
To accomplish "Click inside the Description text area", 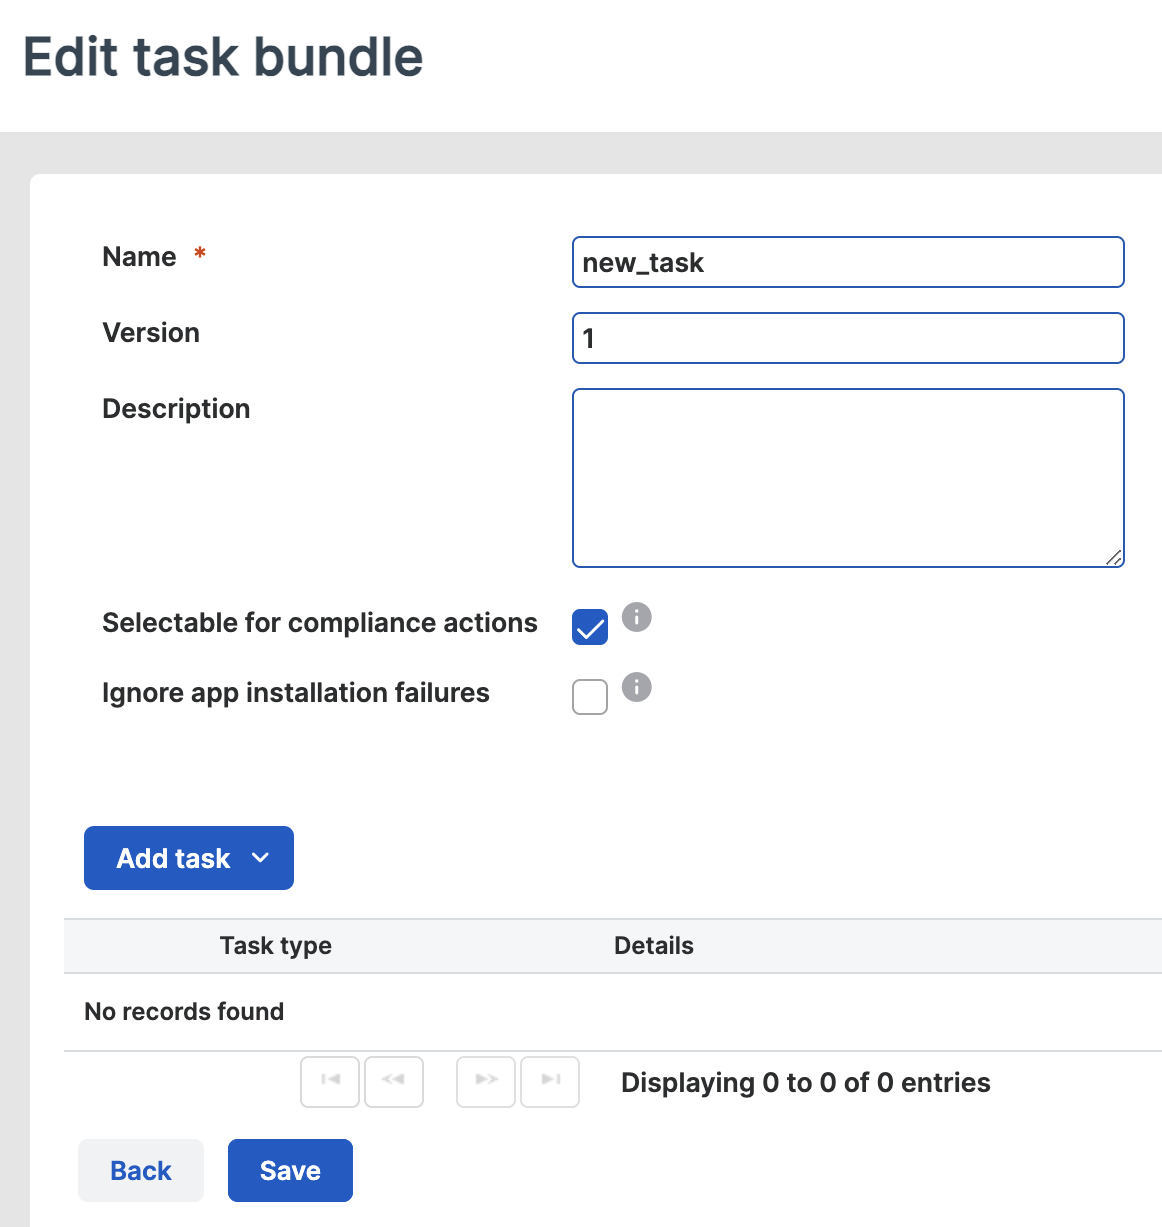I will 848,477.
